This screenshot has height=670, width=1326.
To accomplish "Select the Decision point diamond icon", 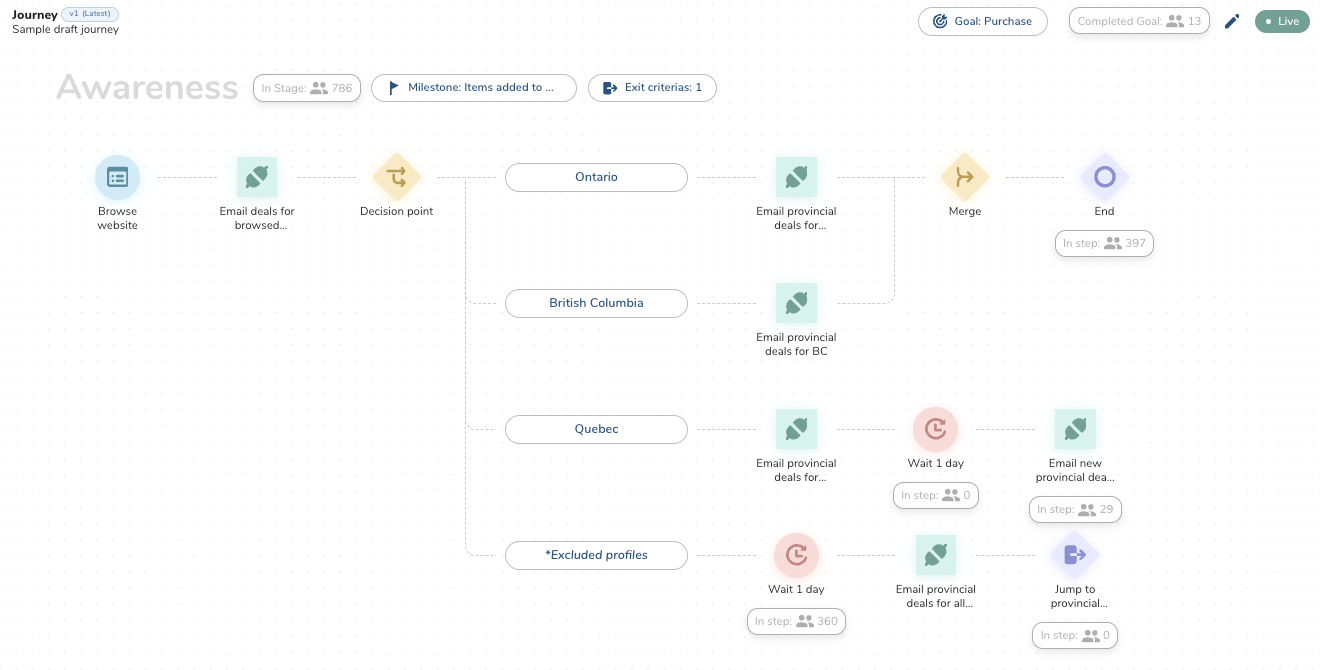I will click(396, 177).
